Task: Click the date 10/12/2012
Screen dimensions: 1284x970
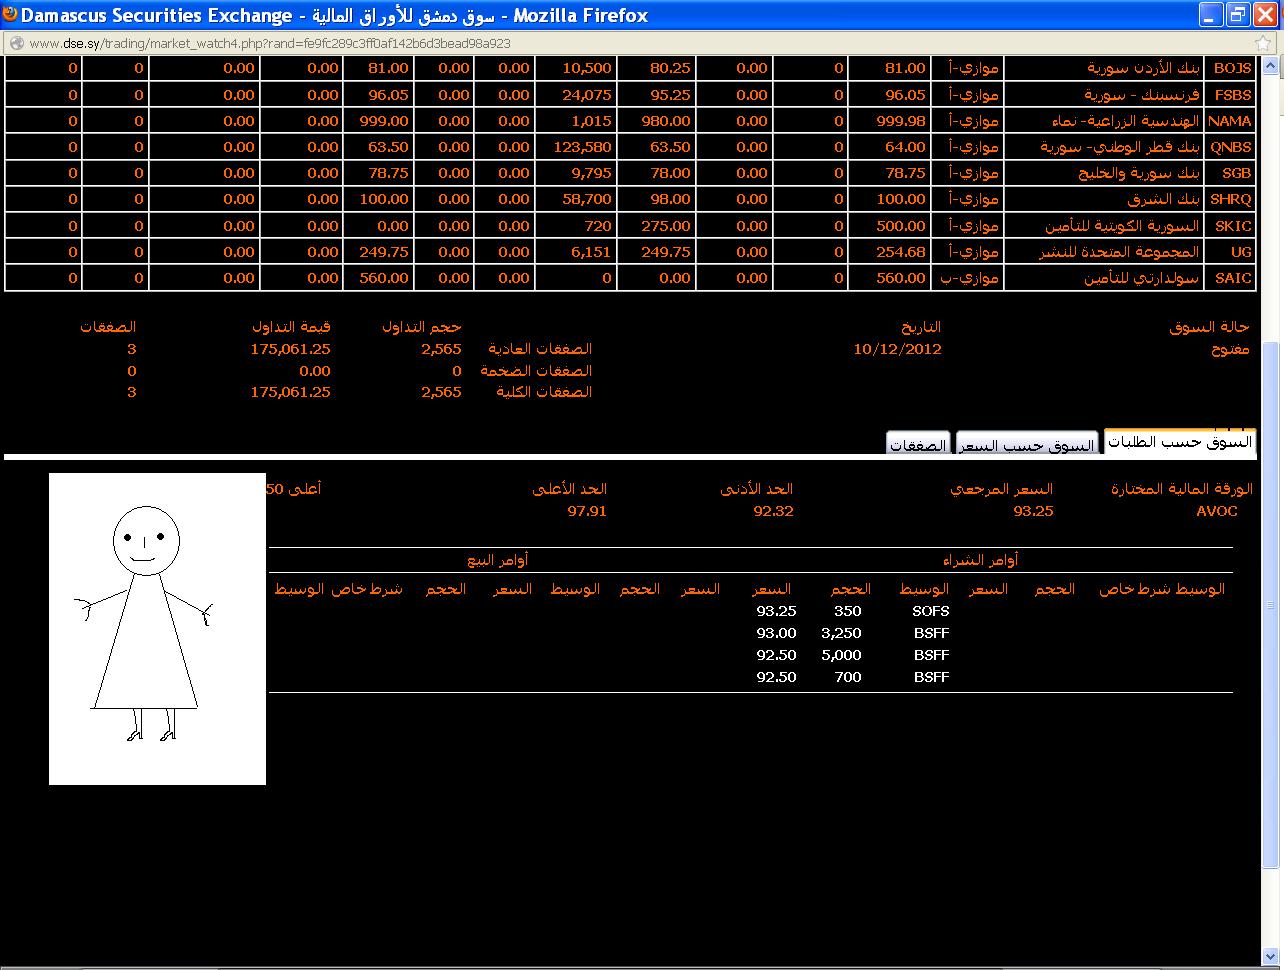Action: pos(897,349)
